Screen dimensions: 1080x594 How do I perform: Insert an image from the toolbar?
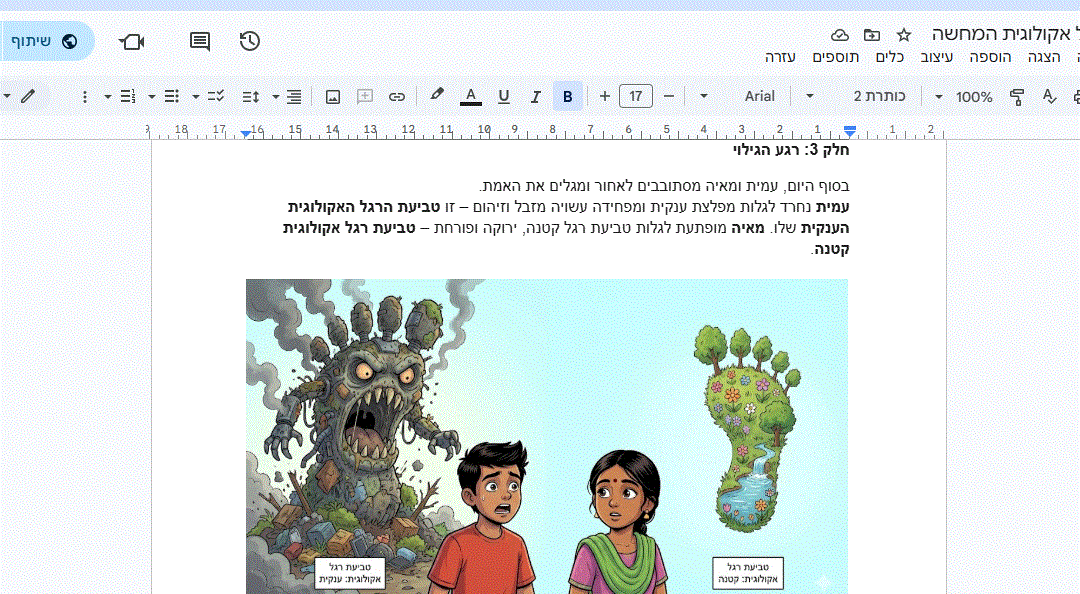click(333, 97)
